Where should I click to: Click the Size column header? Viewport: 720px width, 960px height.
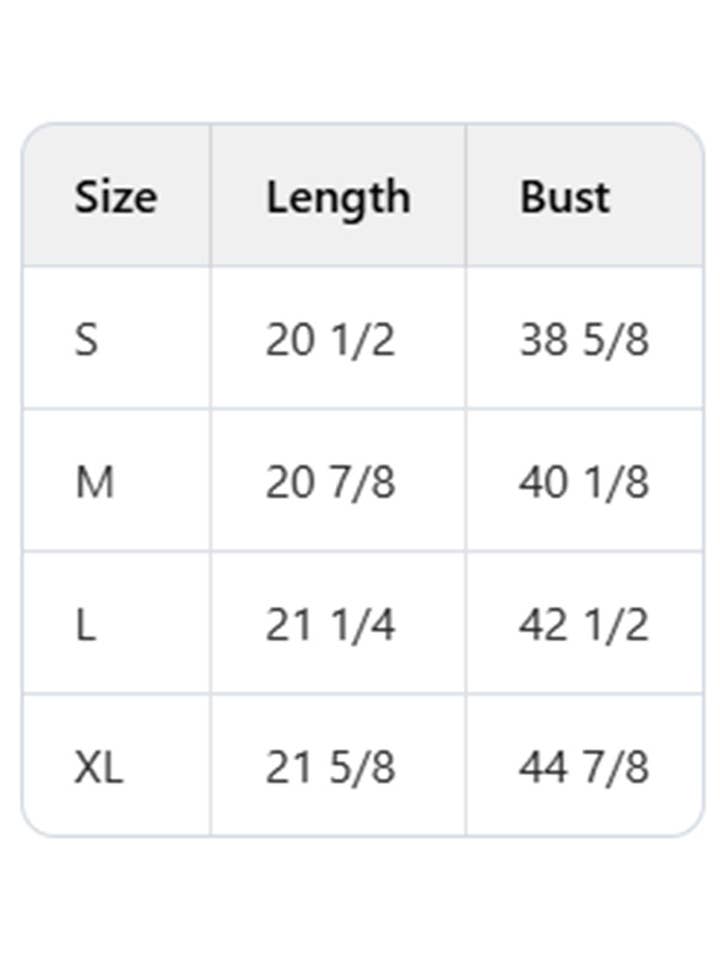(x=115, y=197)
